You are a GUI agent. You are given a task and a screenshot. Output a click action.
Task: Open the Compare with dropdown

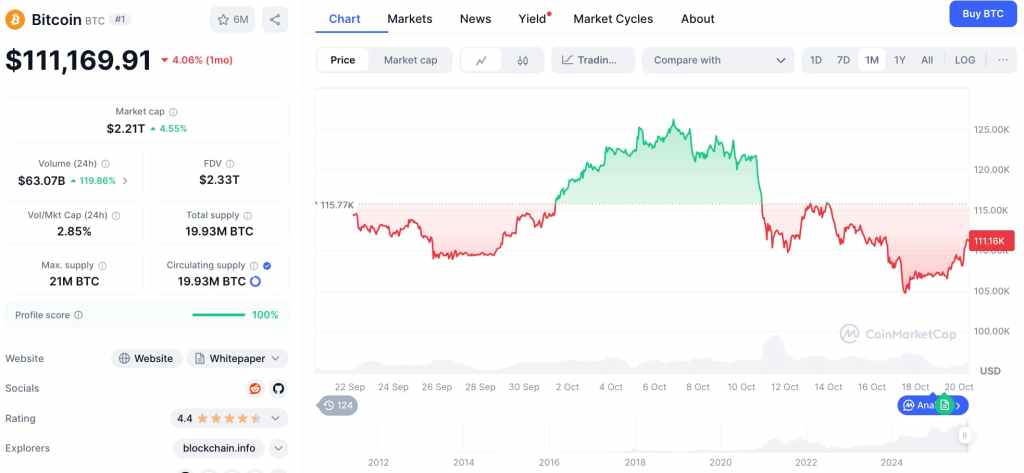click(718, 60)
